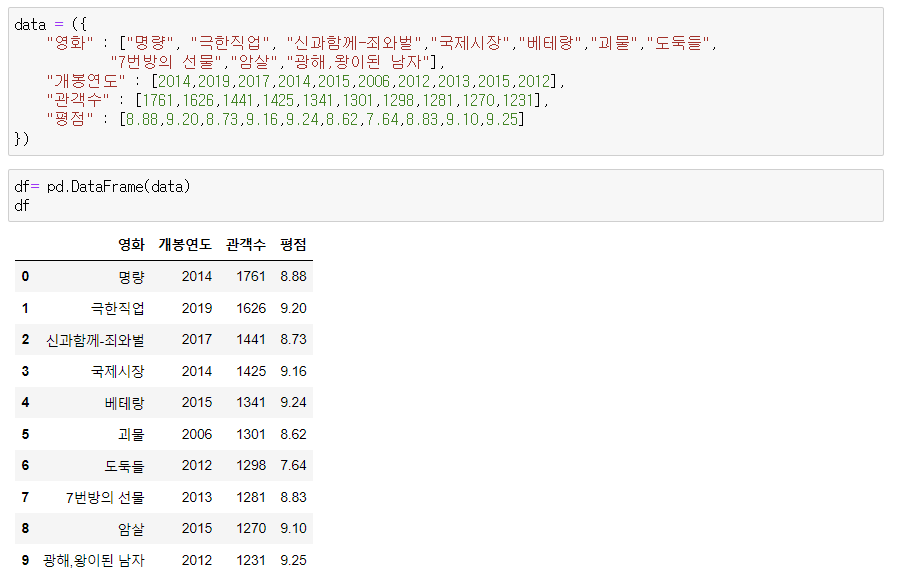Click rating 8.62 in table
This screenshot has height=572, width=897.
tap(293, 434)
